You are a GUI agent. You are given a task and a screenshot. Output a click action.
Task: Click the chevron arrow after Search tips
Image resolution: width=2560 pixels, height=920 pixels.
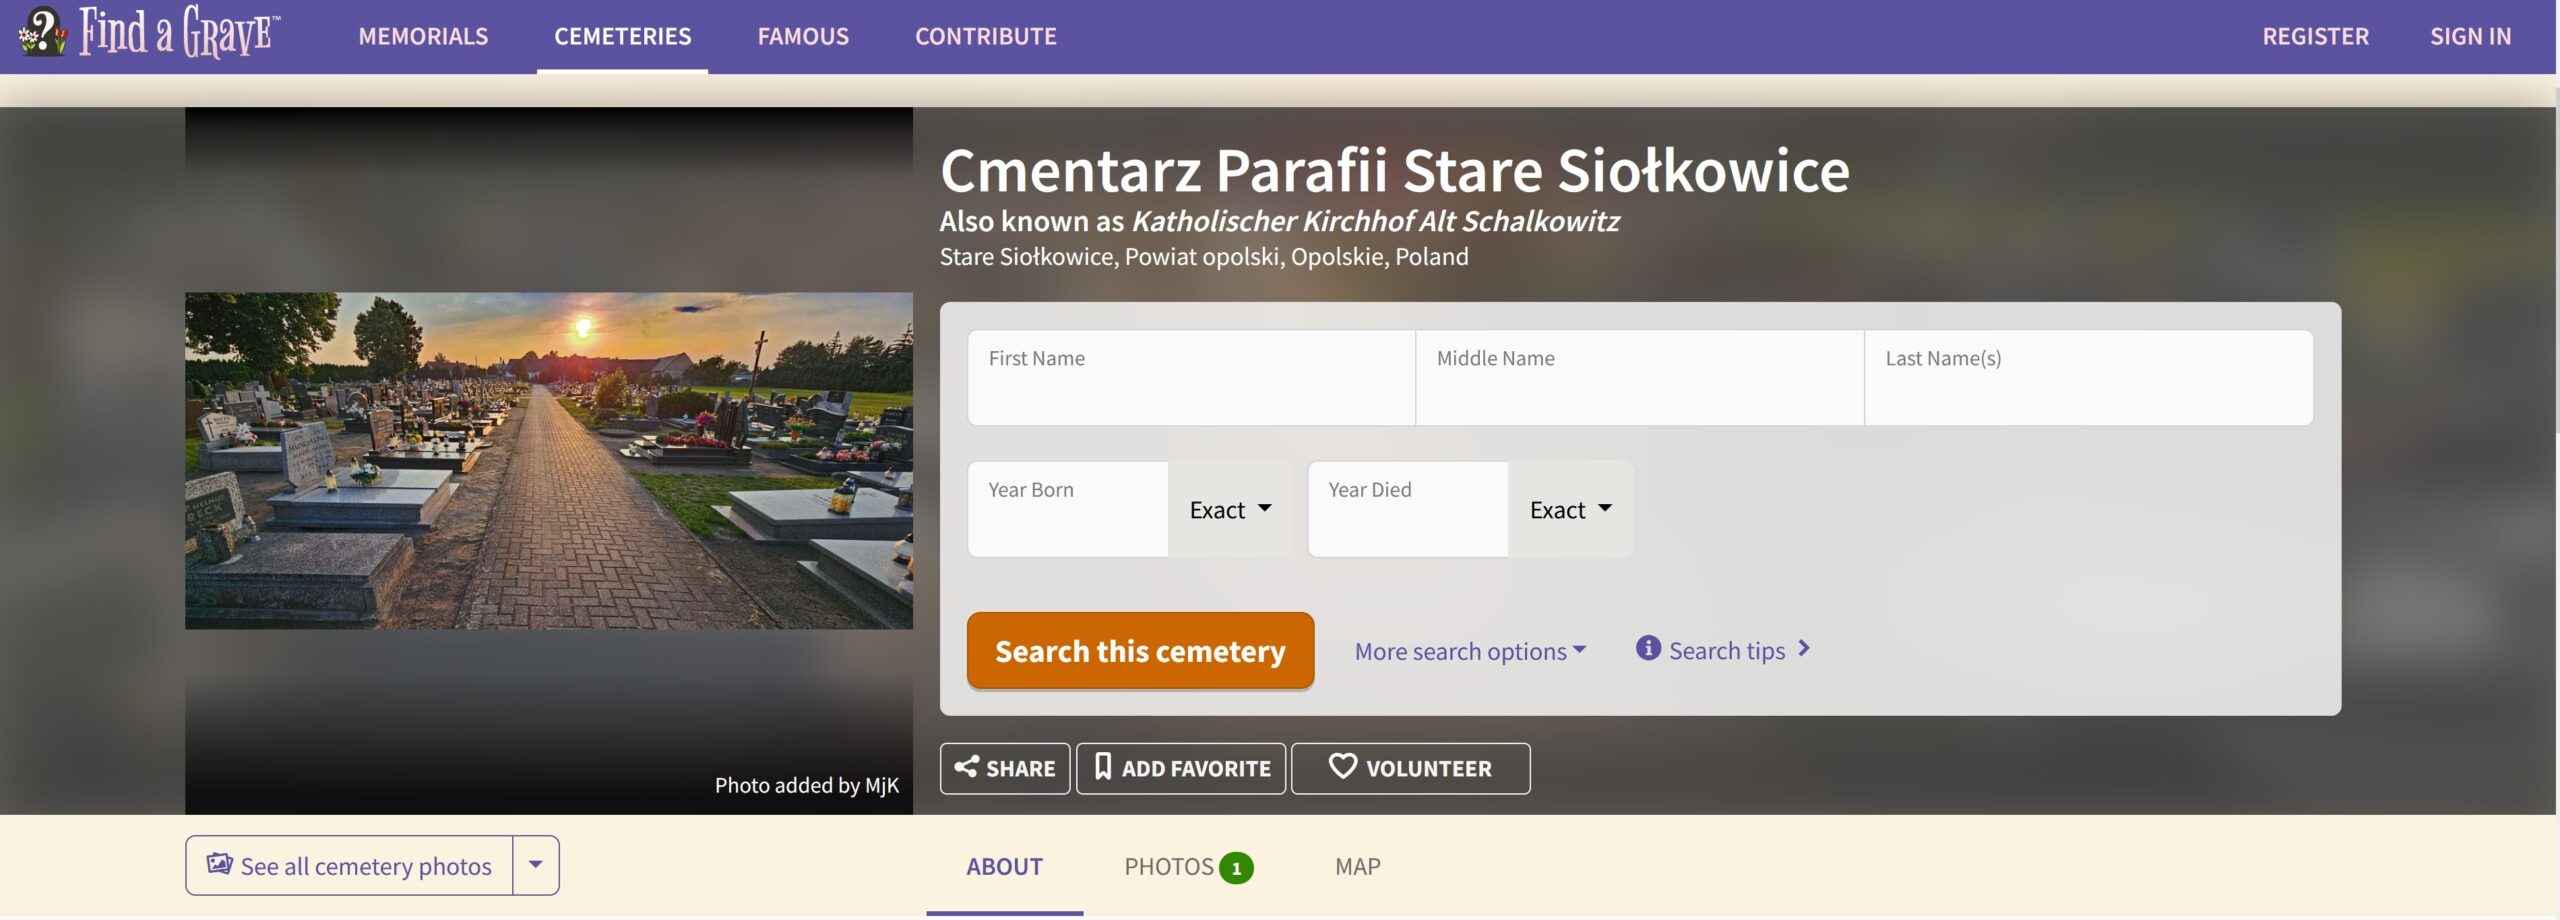(x=1805, y=650)
